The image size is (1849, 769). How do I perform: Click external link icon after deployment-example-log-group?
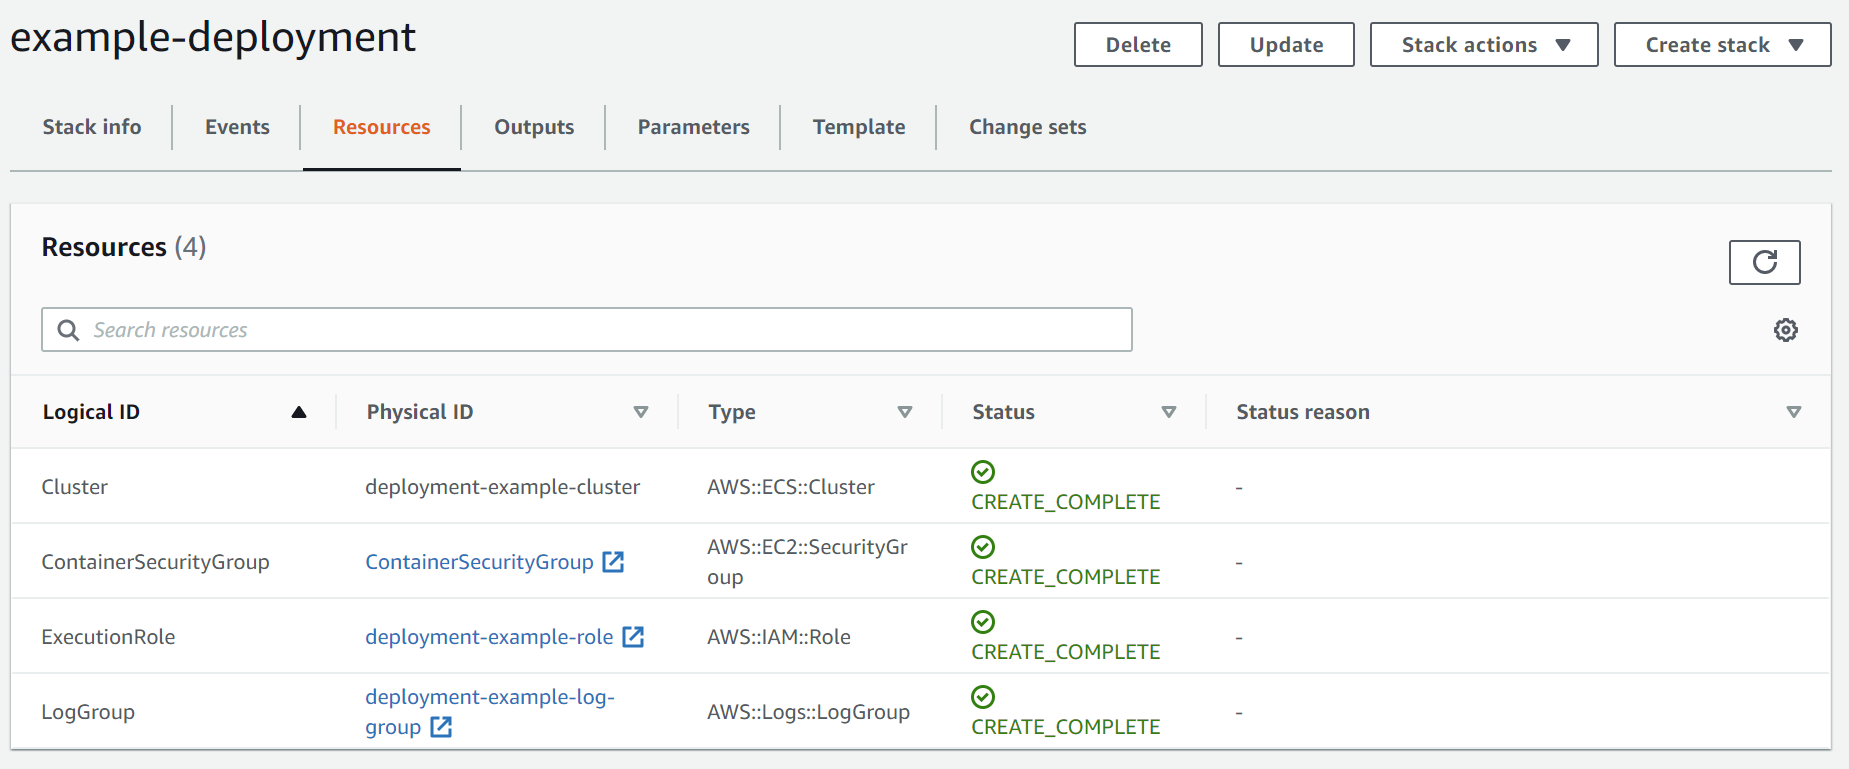click(441, 727)
